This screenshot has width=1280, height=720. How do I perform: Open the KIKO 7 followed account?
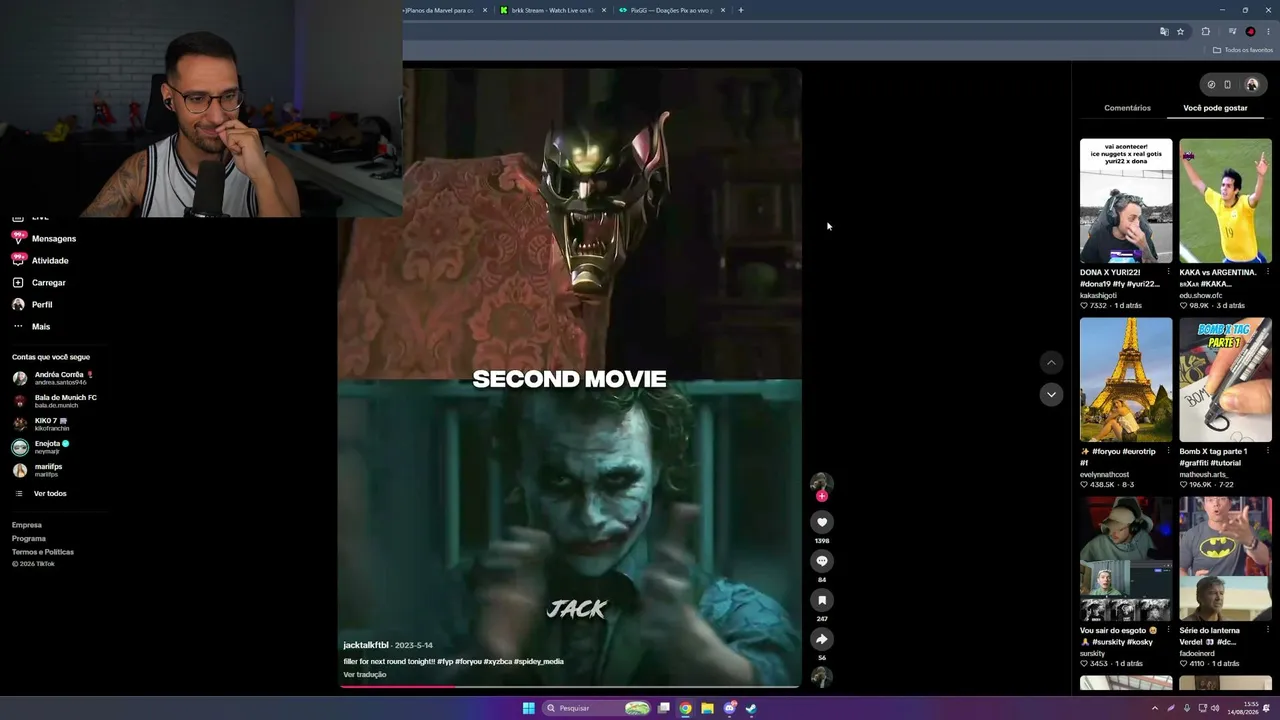pos(42,424)
